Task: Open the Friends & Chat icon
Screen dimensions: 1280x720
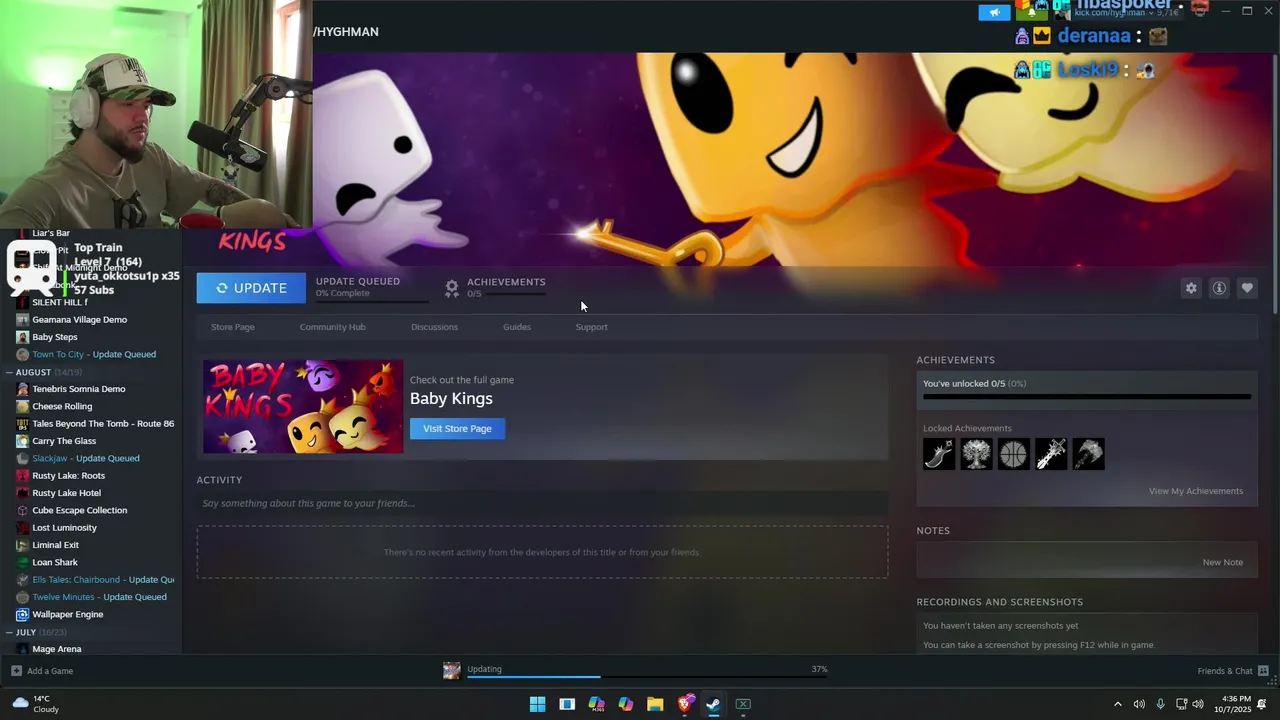Action: tap(1263, 671)
